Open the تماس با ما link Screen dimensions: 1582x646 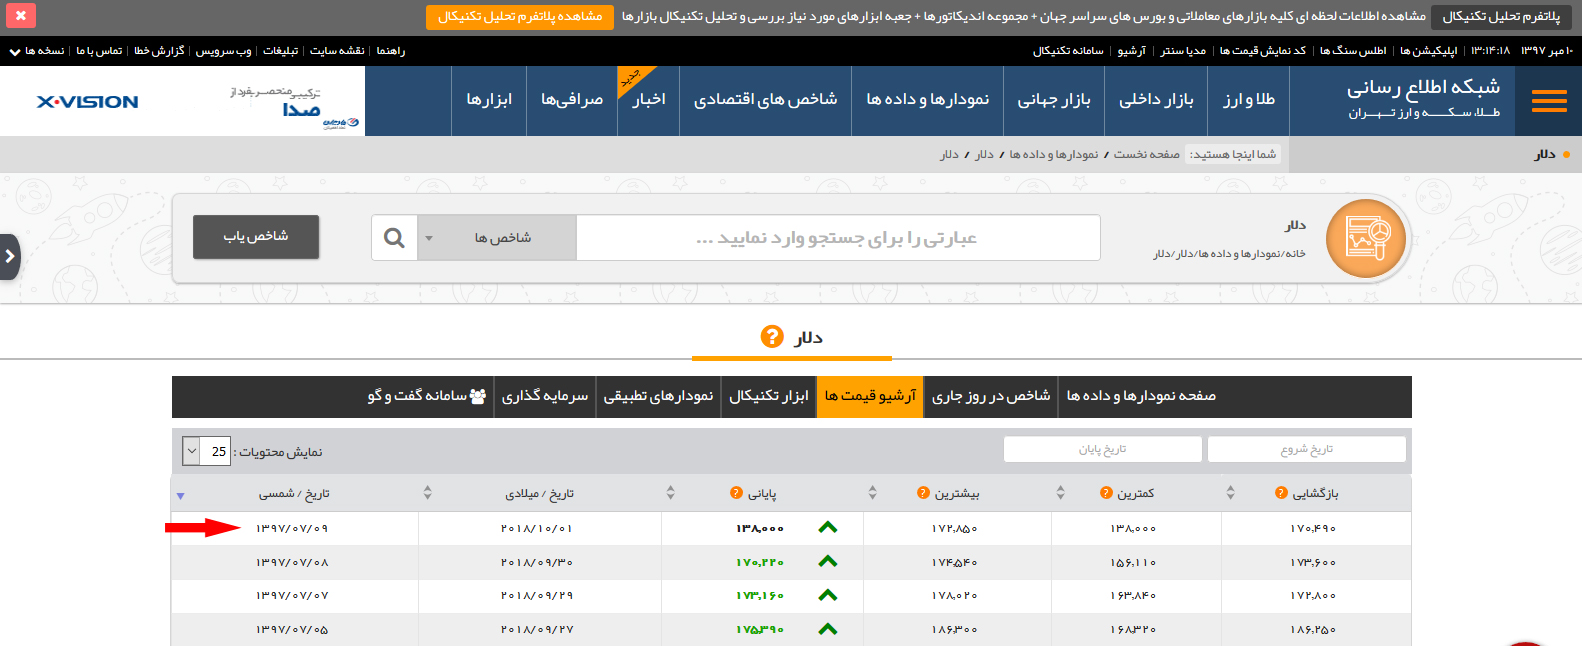pyautogui.click(x=99, y=51)
